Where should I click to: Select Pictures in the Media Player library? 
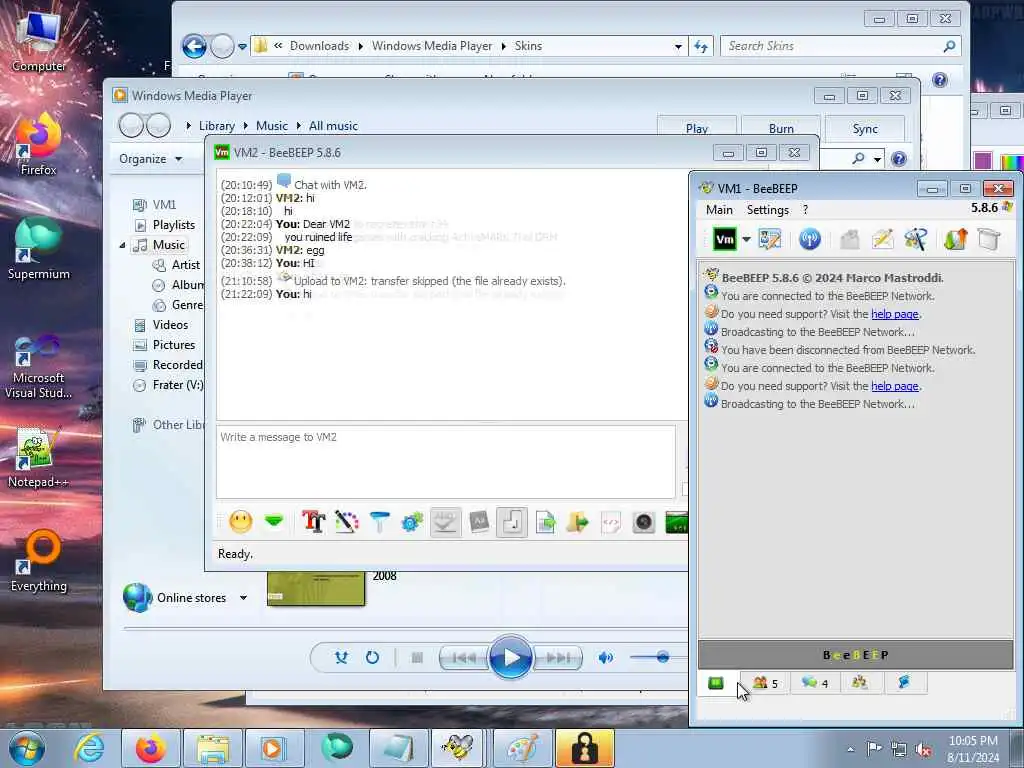click(174, 345)
